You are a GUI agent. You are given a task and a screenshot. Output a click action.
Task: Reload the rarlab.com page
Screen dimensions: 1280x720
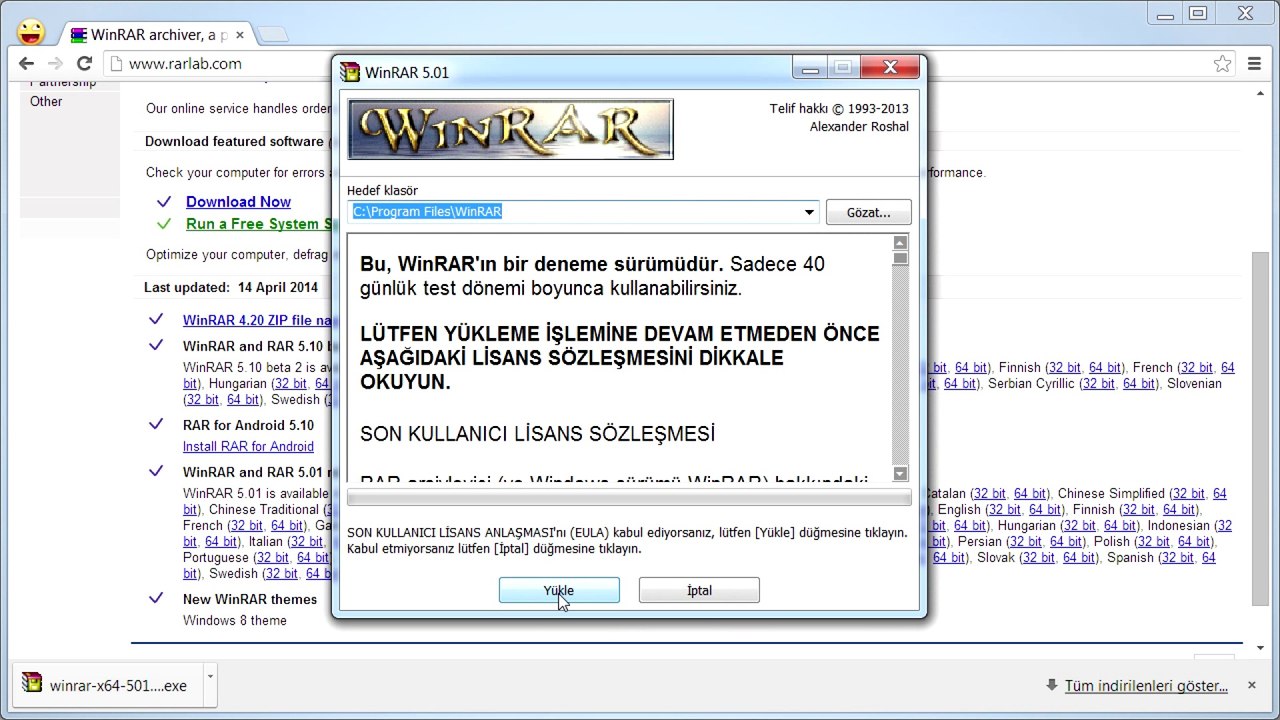(x=84, y=64)
